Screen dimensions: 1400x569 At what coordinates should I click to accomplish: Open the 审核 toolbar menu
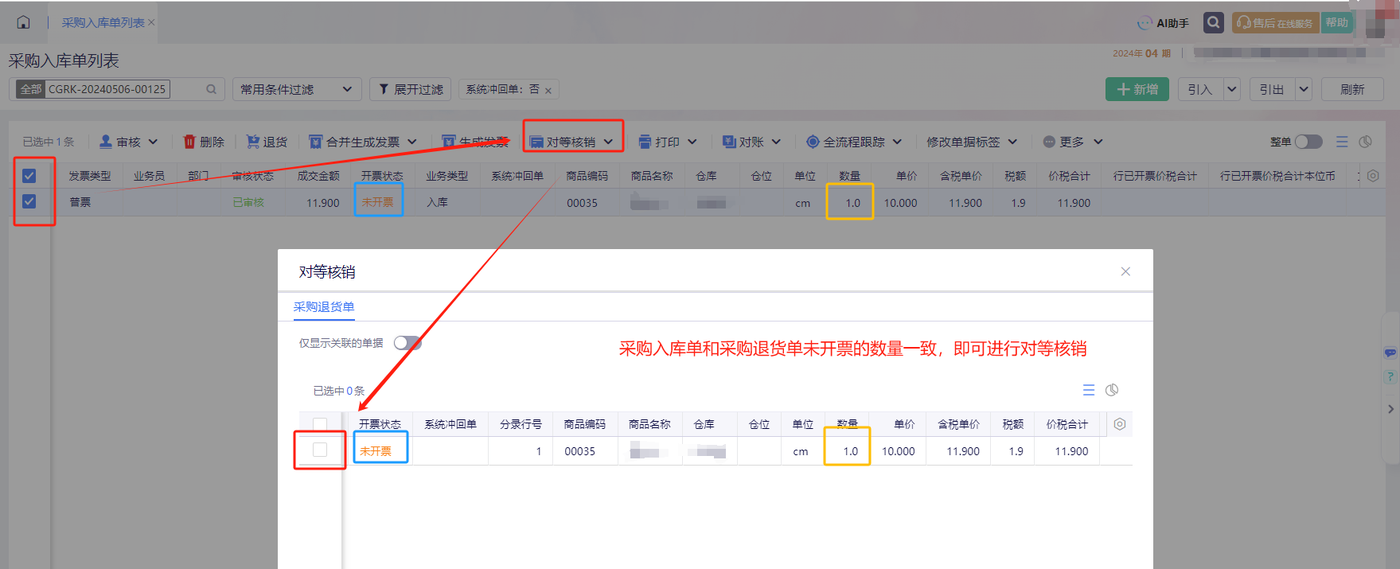128,142
